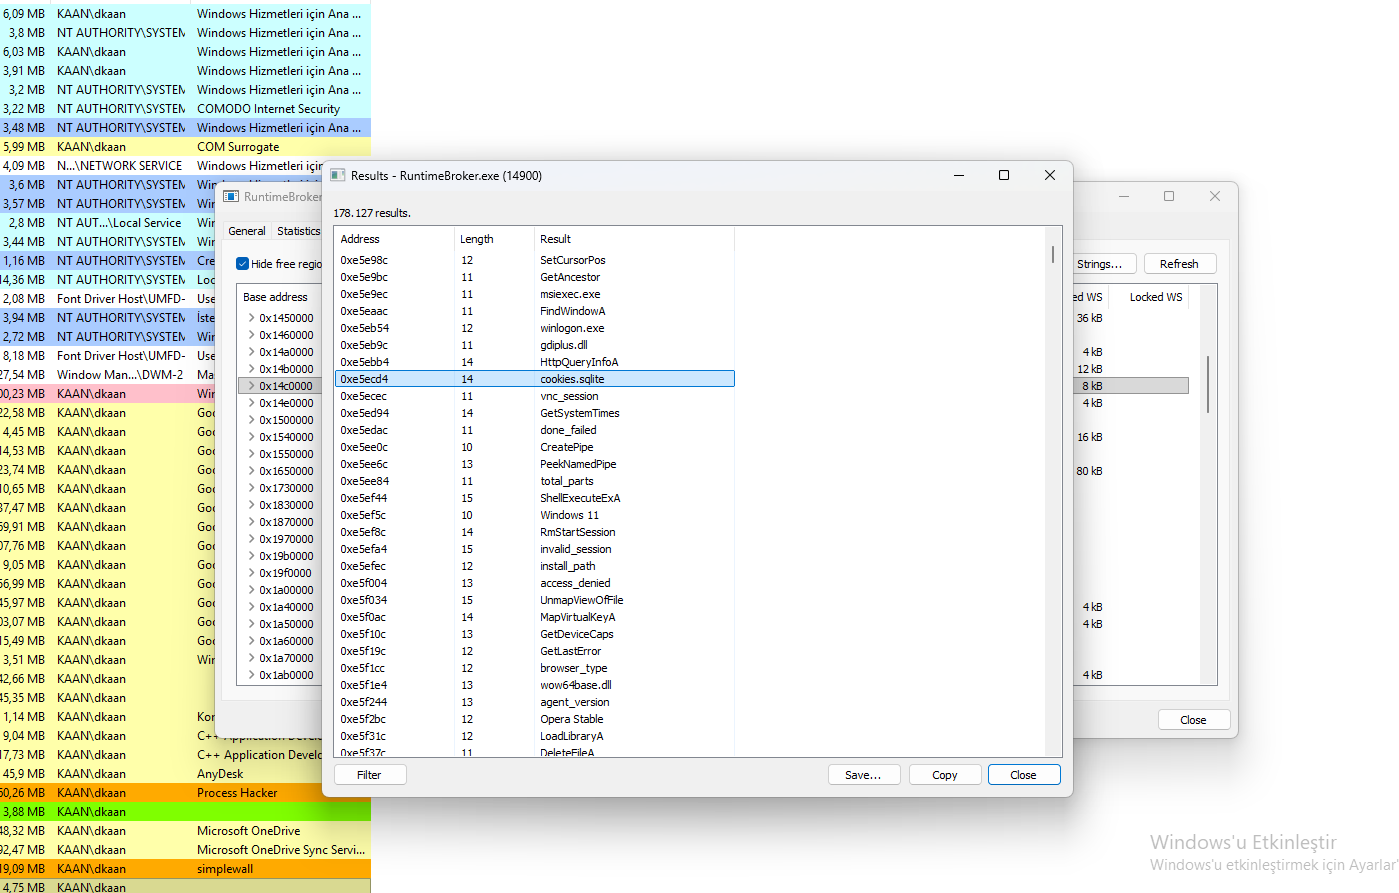This screenshot has height=893, width=1399.
Task: Click the Copy button
Action: coord(945,775)
